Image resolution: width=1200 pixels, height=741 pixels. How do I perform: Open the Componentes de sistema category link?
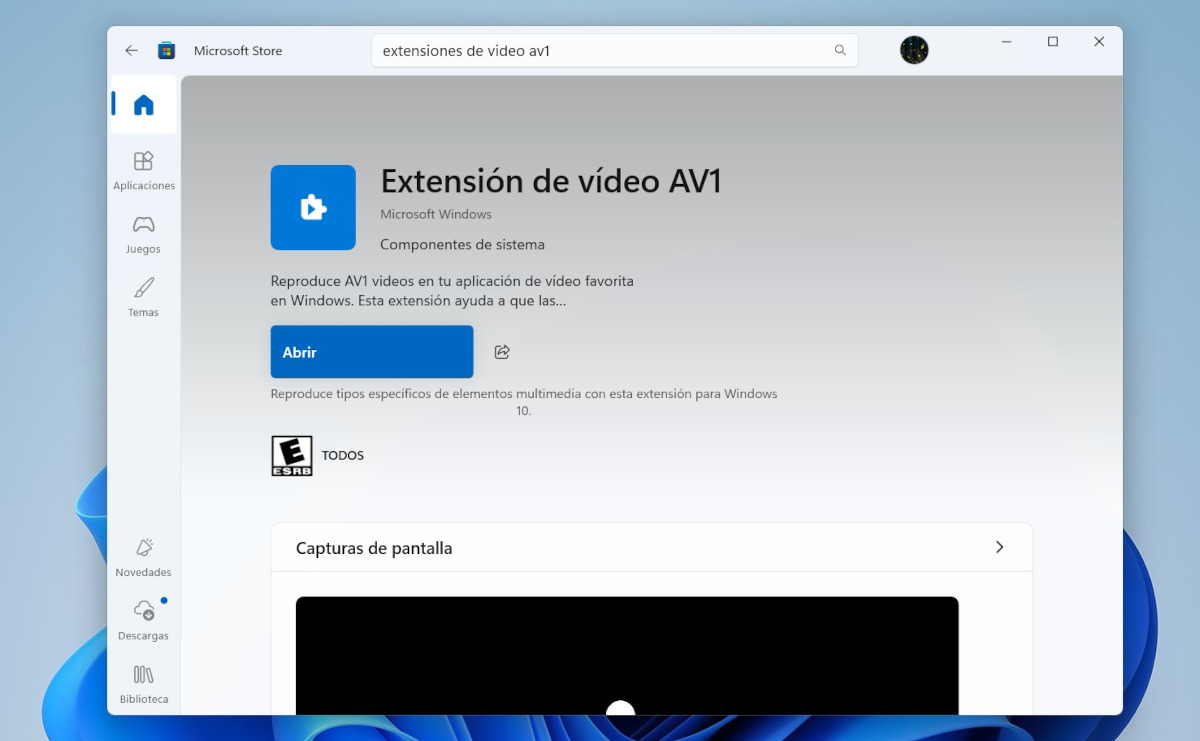[462, 244]
